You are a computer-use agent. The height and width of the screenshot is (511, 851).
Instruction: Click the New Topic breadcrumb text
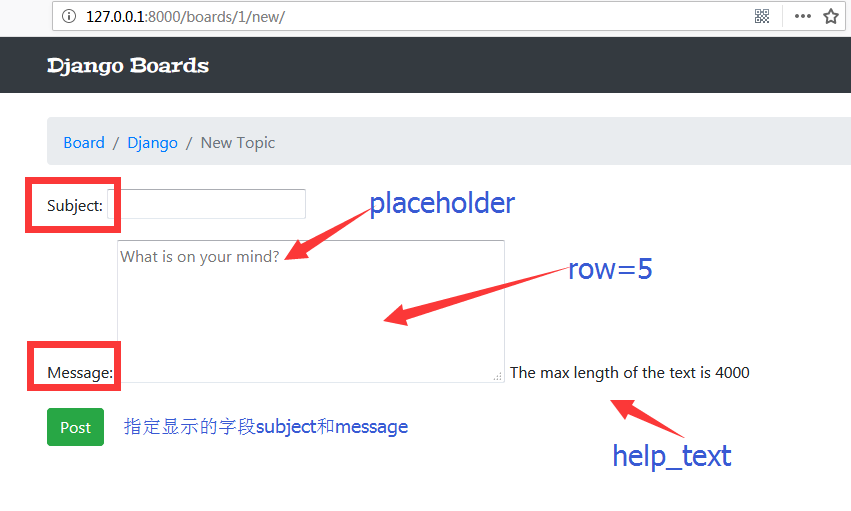(238, 143)
